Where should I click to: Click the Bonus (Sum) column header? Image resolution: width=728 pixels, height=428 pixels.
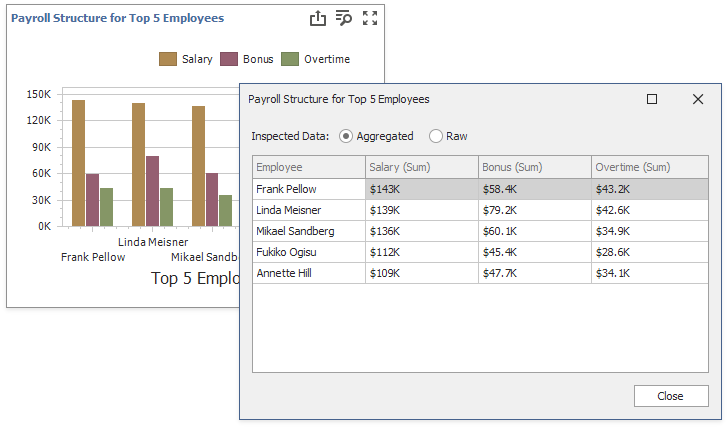coord(534,167)
